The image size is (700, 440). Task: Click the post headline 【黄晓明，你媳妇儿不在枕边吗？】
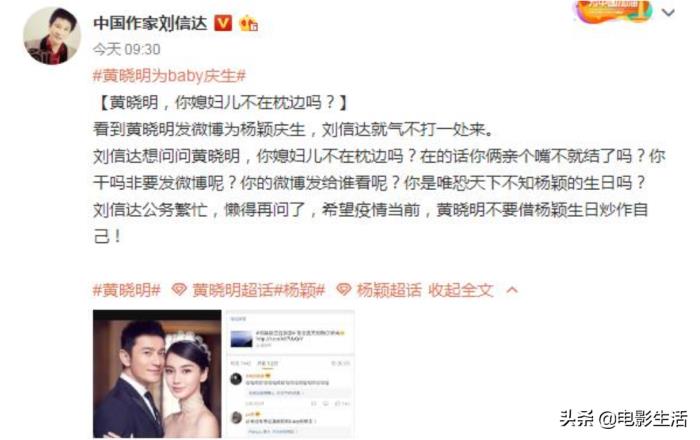pyautogui.click(x=221, y=103)
